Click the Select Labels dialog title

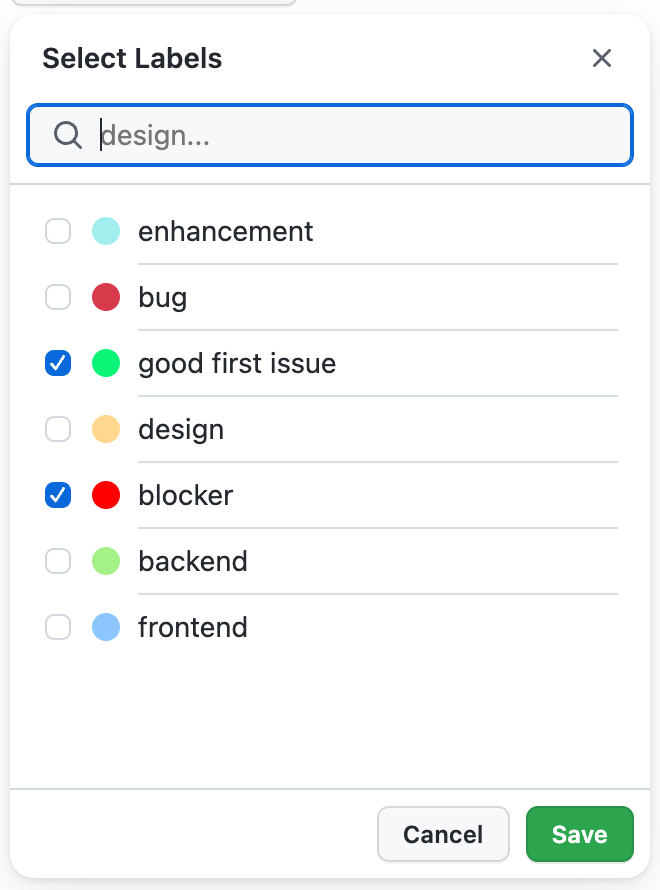coord(132,58)
